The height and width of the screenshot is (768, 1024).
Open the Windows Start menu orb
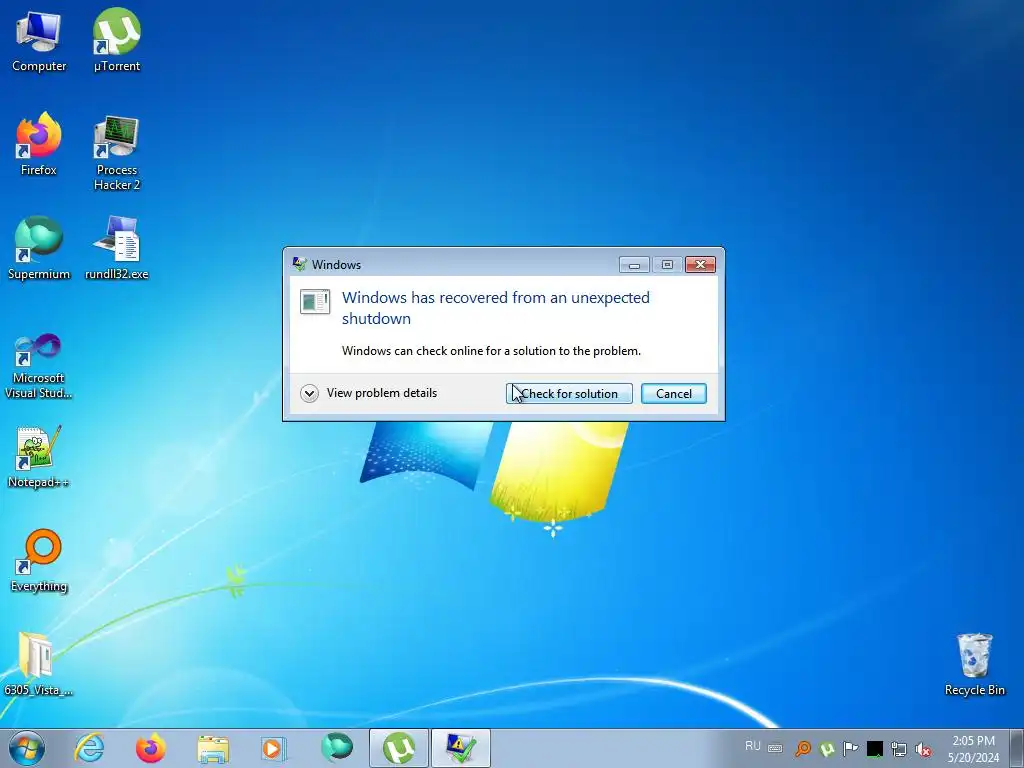pos(27,748)
